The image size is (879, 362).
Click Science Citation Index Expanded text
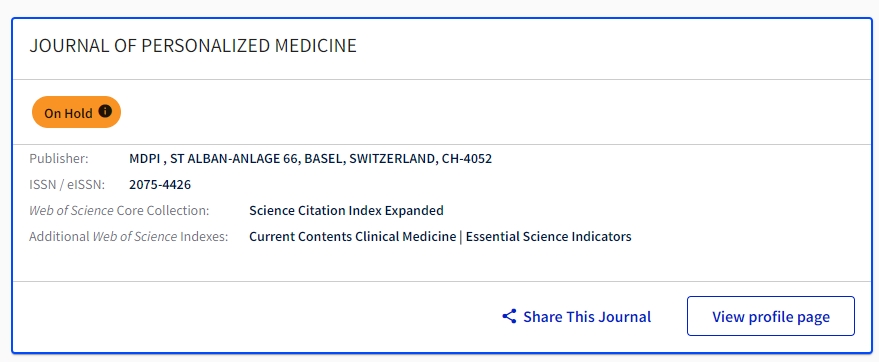(346, 211)
